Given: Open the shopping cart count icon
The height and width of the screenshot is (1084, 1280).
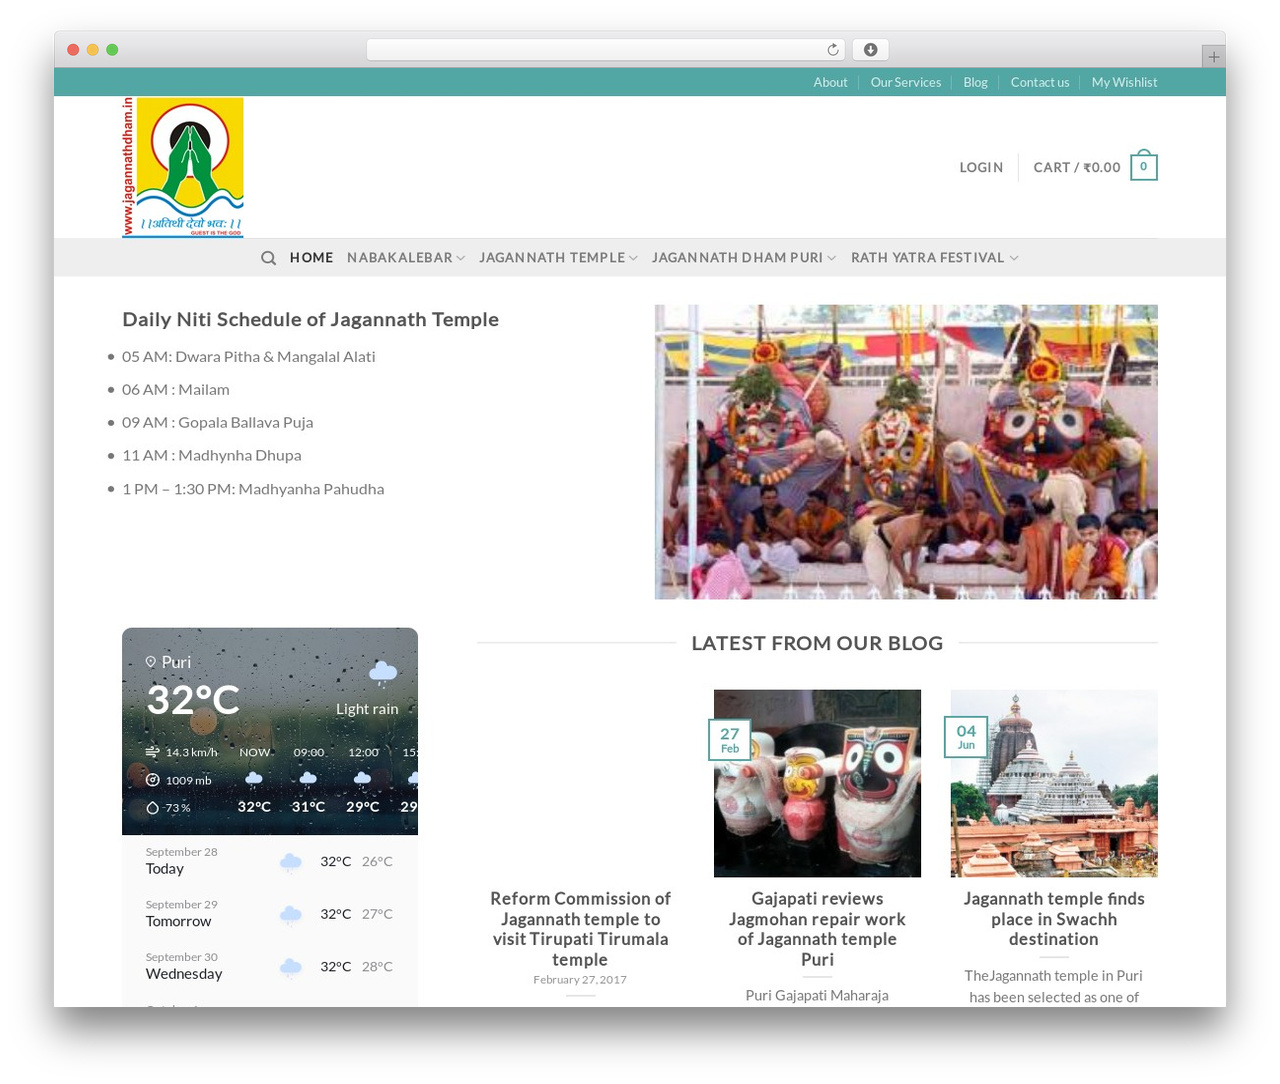Looking at the screenshot, I should tap(1144, 167).
